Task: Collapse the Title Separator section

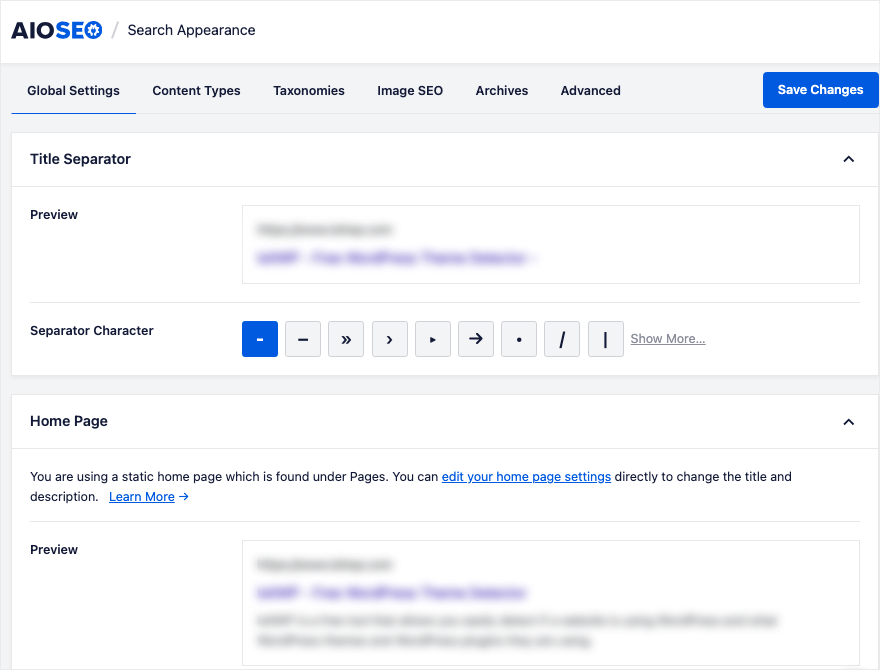Action: click(849, 159)
